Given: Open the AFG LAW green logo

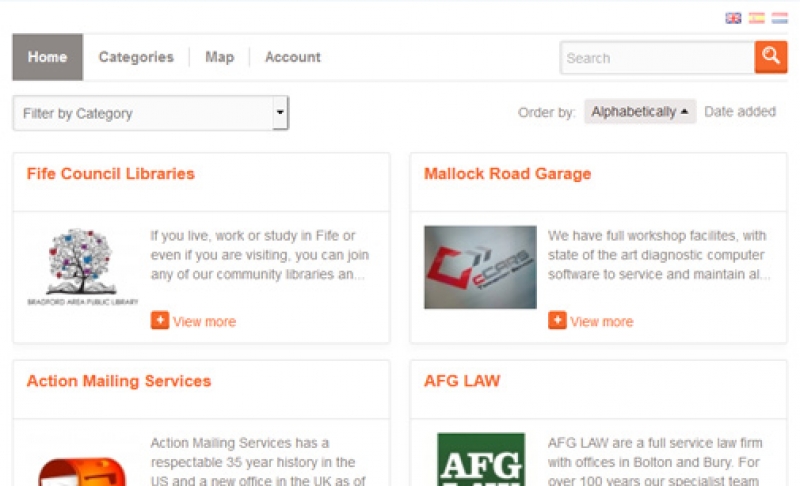Looking at the screenshot, I should click(481, 459).
